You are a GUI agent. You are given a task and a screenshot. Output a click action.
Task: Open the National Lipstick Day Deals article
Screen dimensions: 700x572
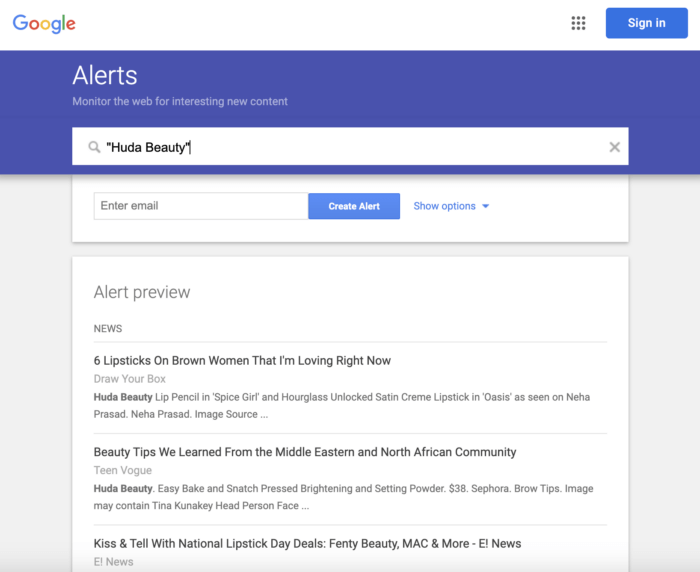308,543
